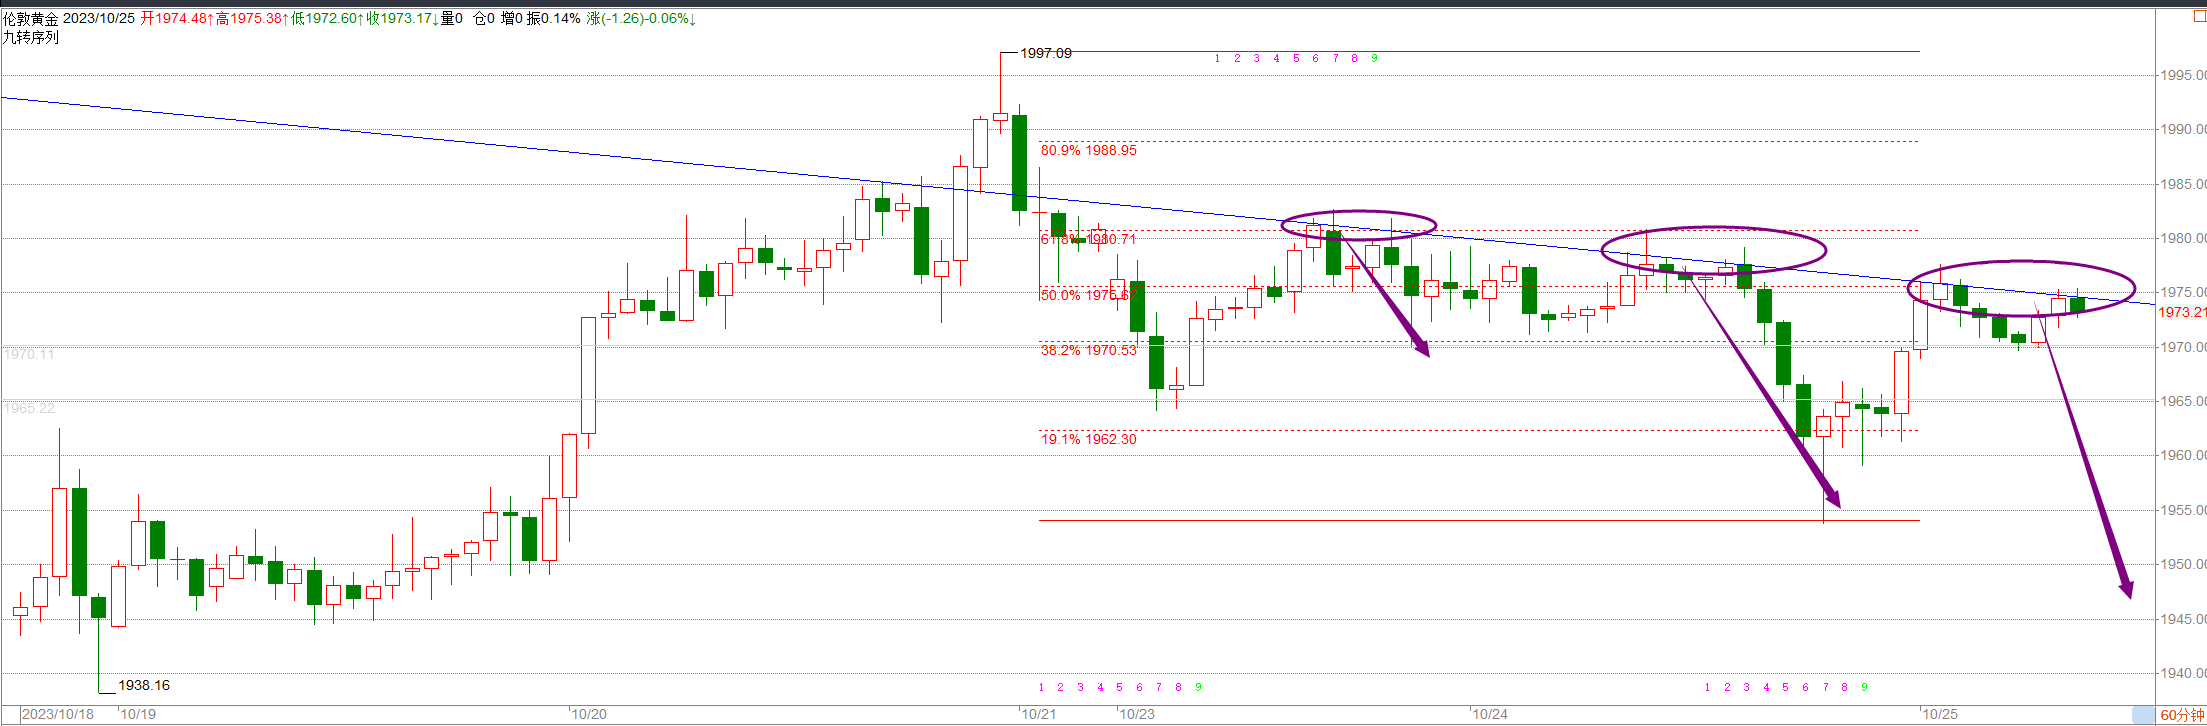Image resolution: width=2207 pixels, height=726 pixels.
Task: Click the header date 2023/10/25
Action: [x=99, y=18]
